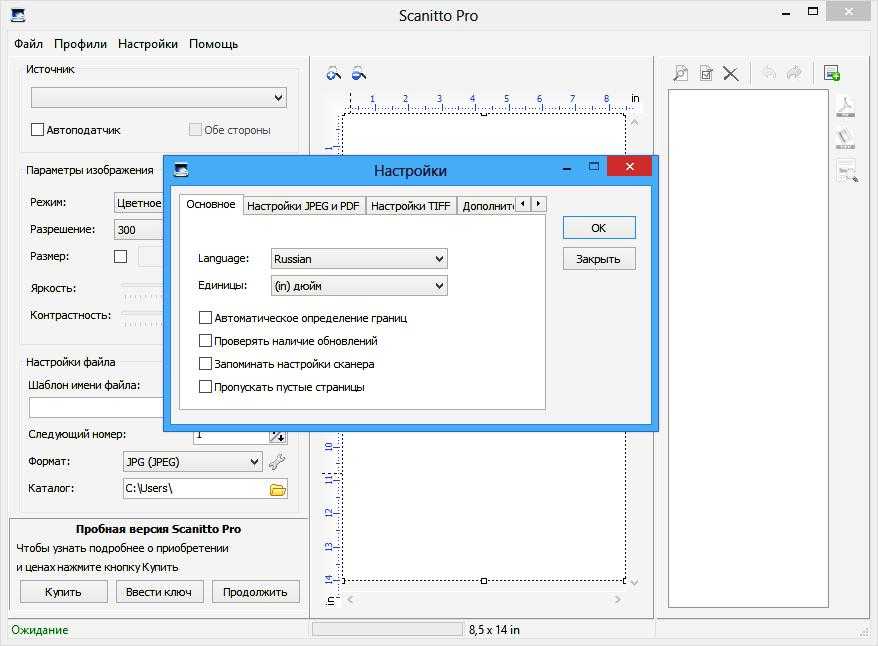878x646 pixels.
Task: Click the add page icon with green plus
Action: click(831, 73)
